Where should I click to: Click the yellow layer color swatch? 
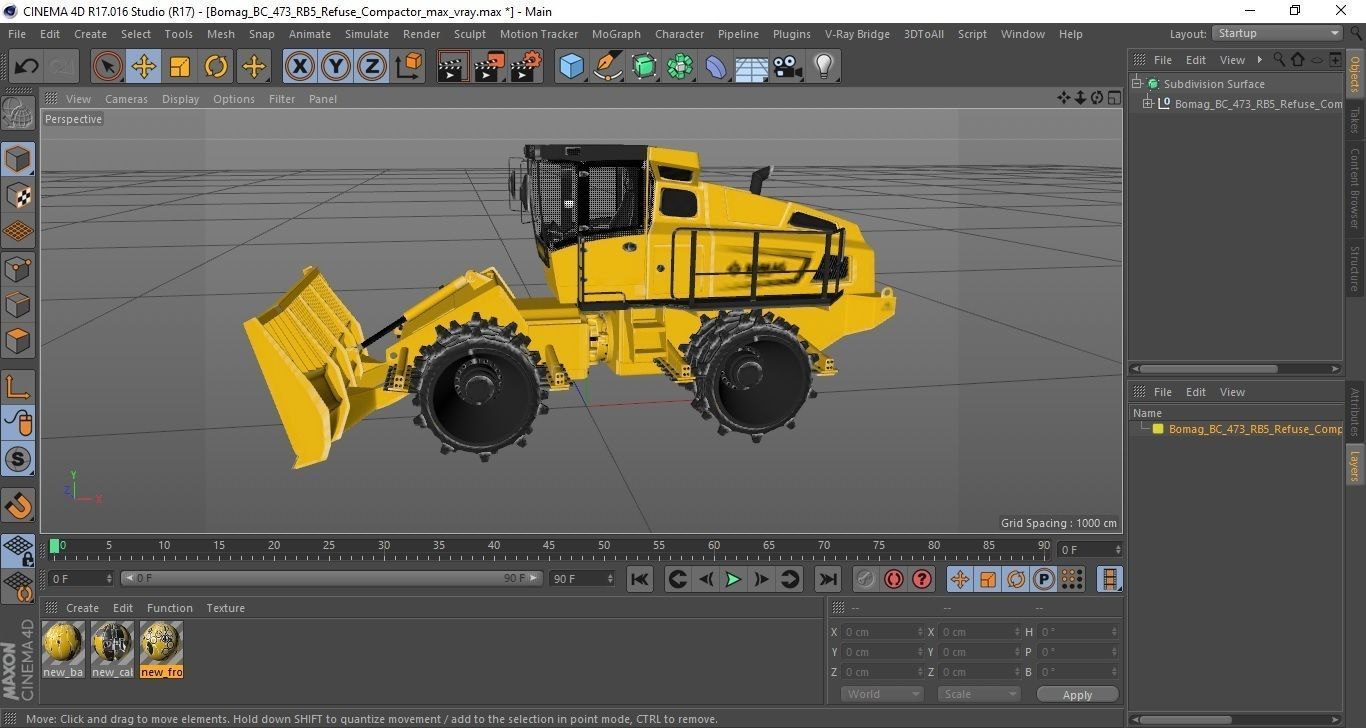pos(1158,429)
